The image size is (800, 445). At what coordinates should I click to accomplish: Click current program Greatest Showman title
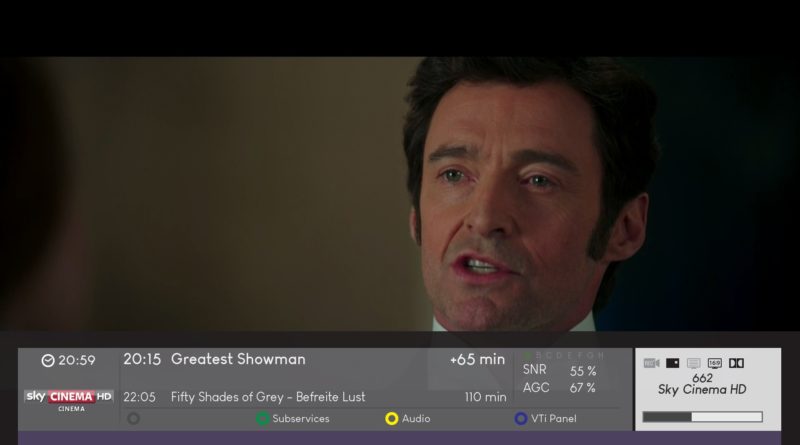coord(238,359)
